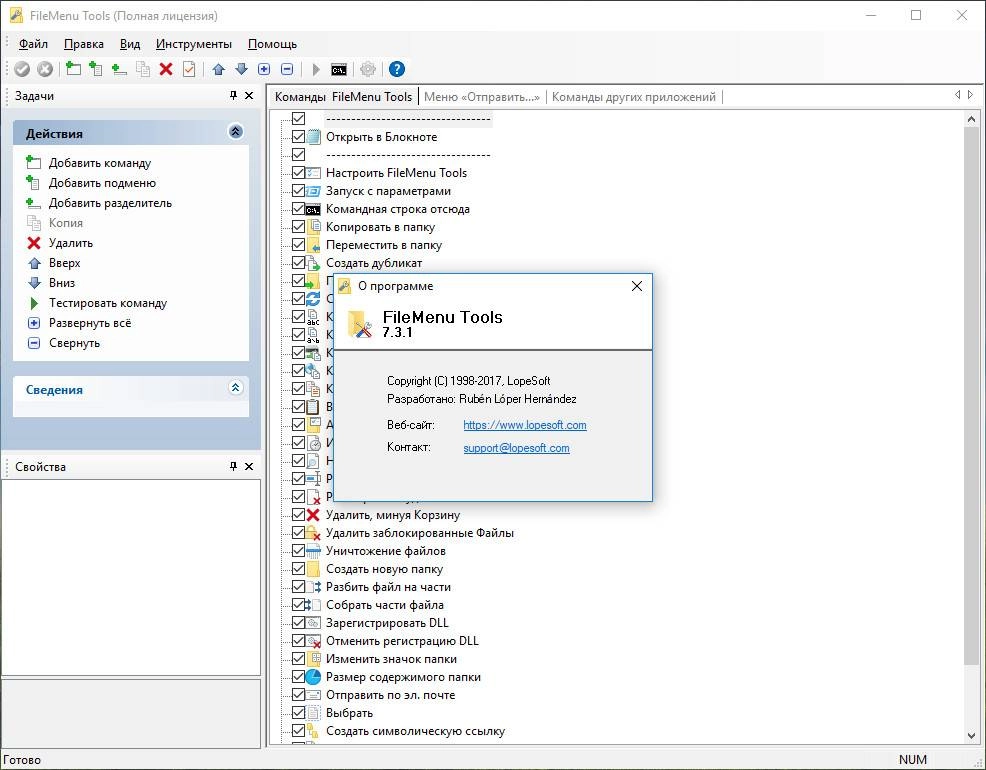
Task: Click the grey gear settings toolbar icon
Action: pyautogui.click(x=368, y=69)
